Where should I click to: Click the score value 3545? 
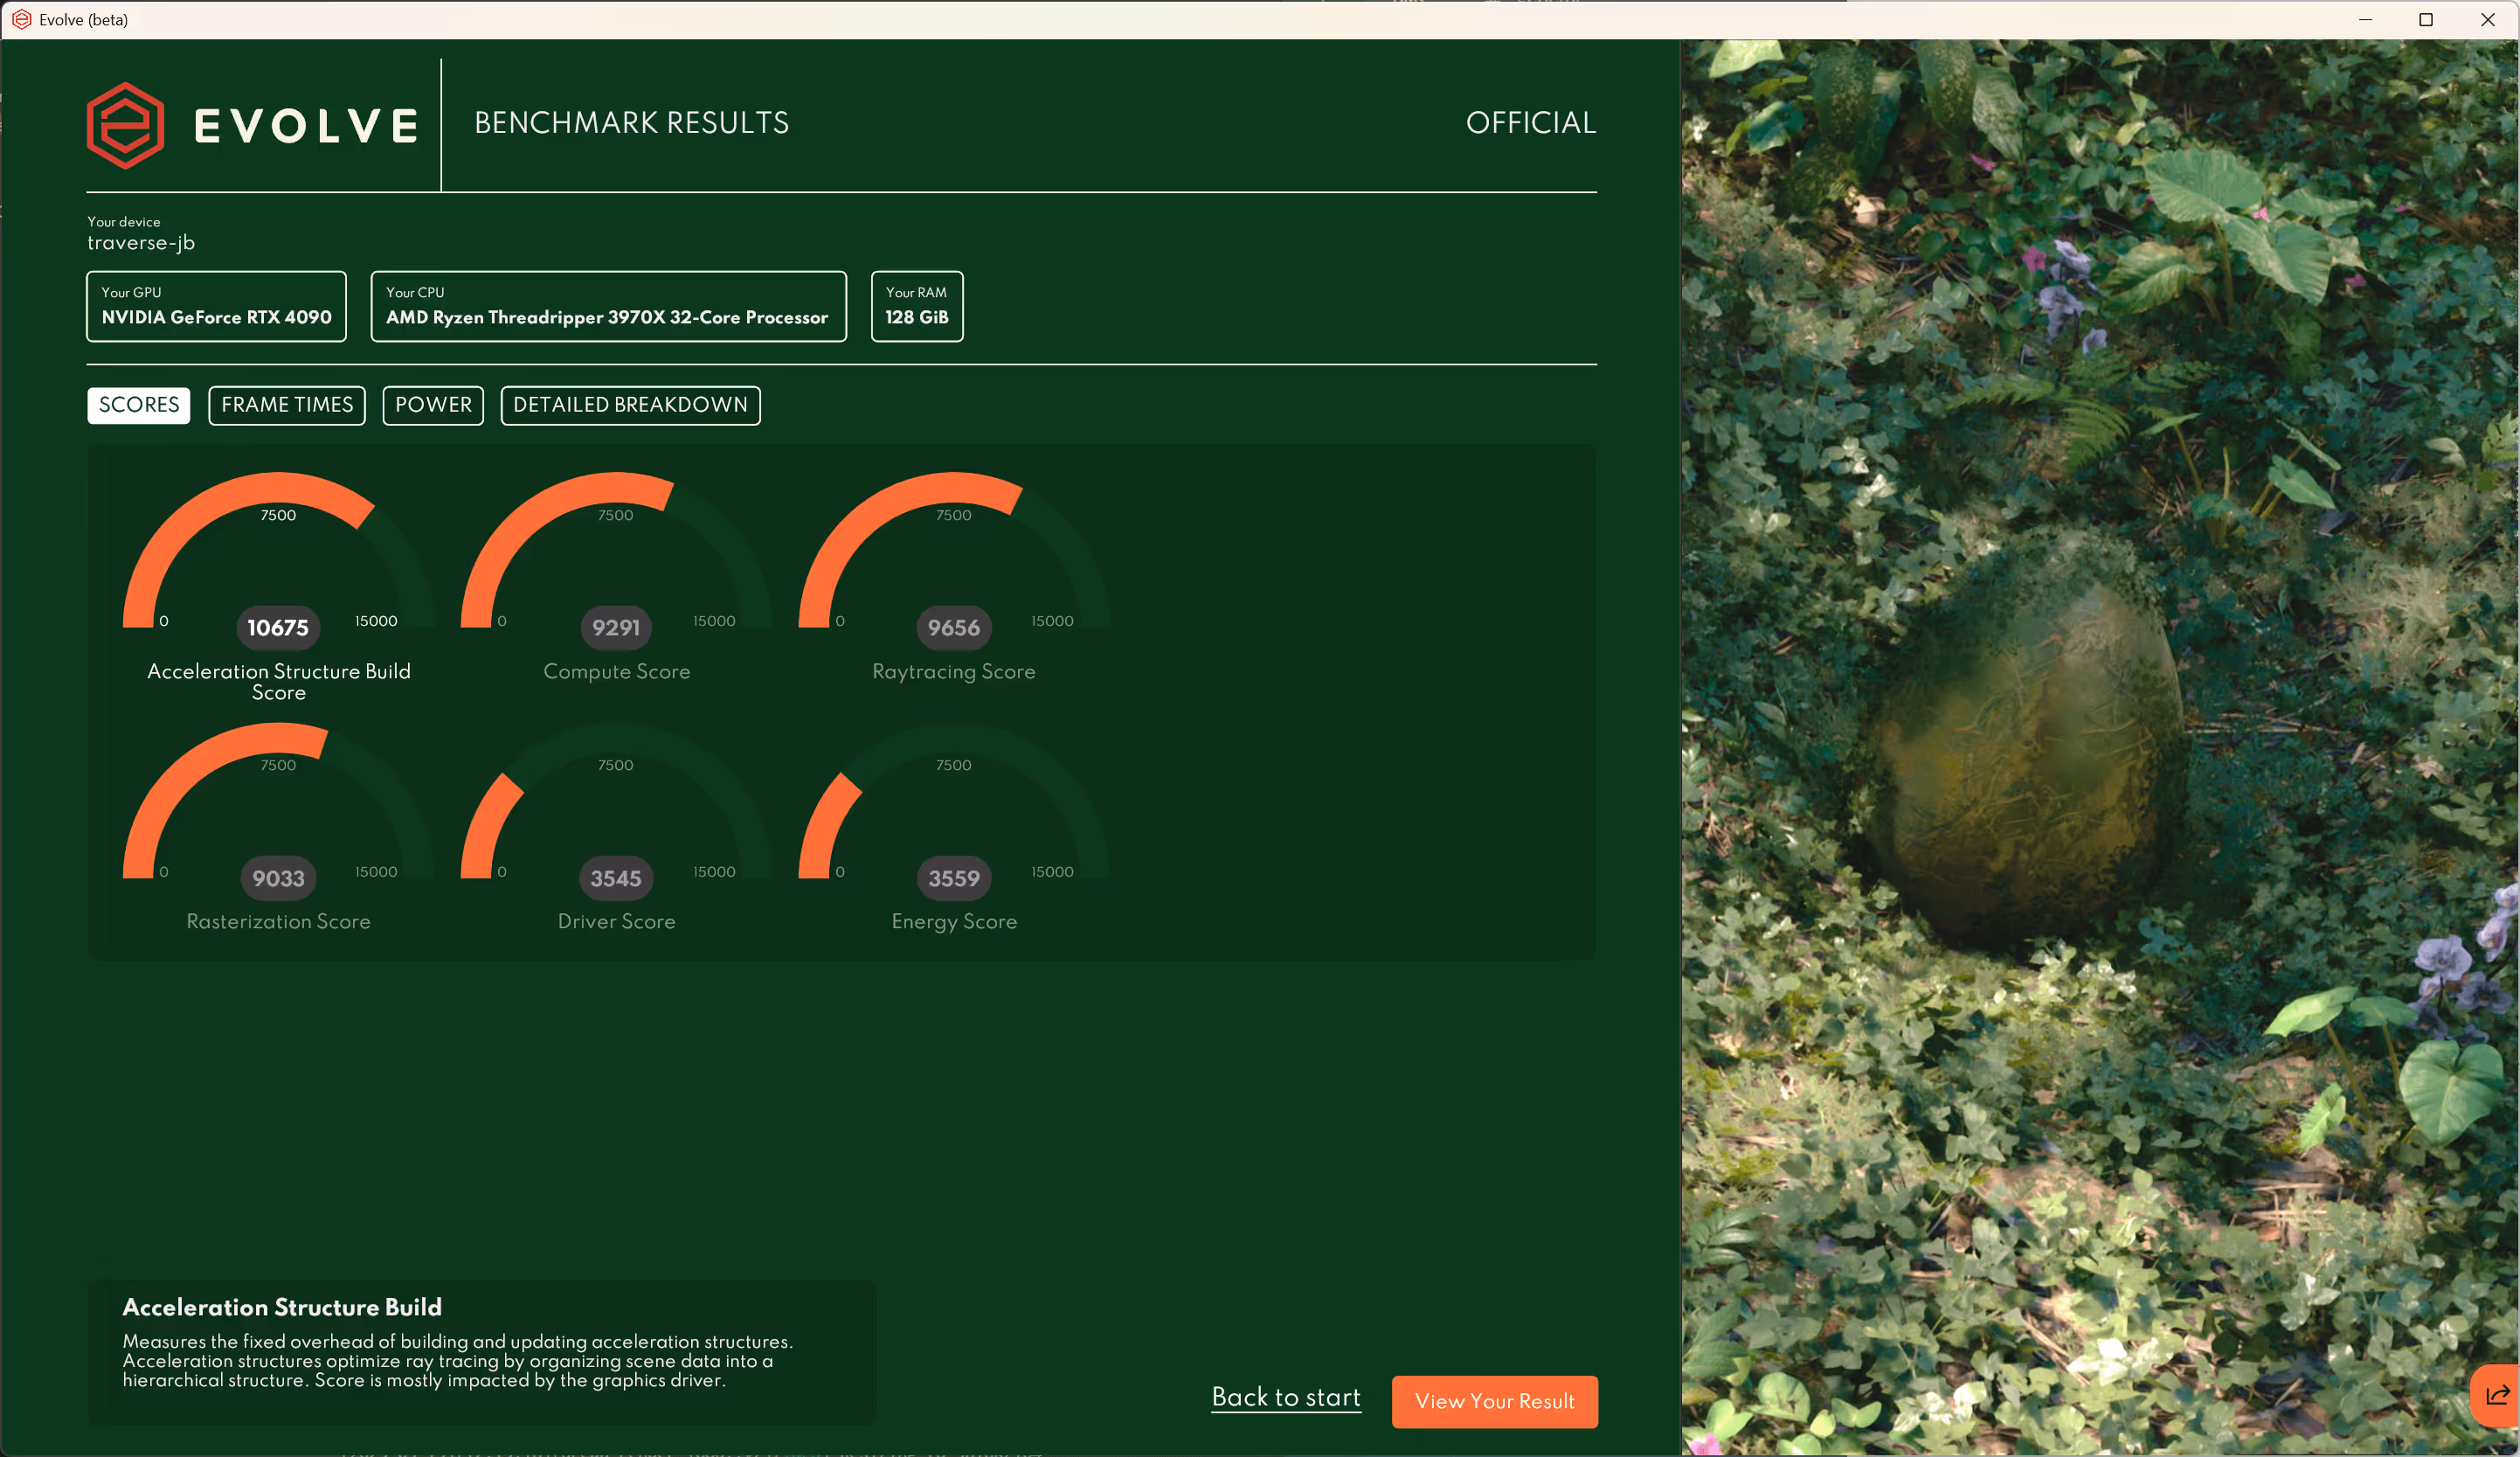point(616,878)
